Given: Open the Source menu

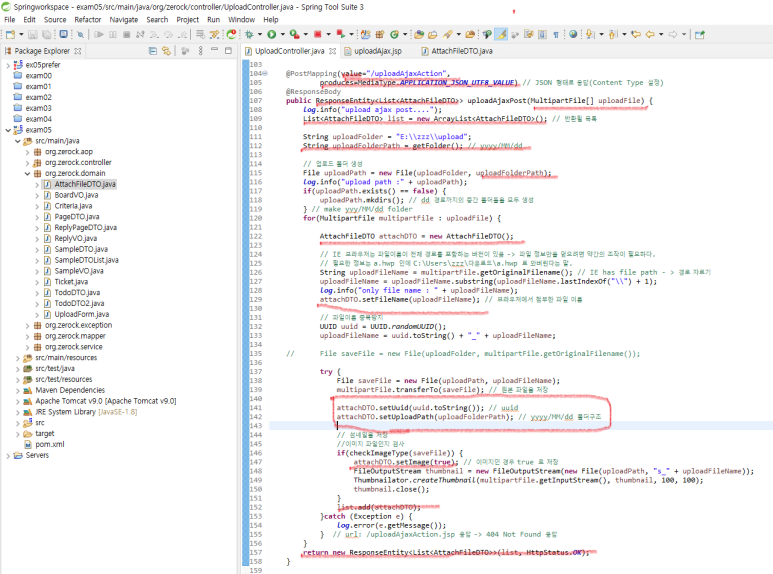Looking at the screenshot, I should 55,20.
